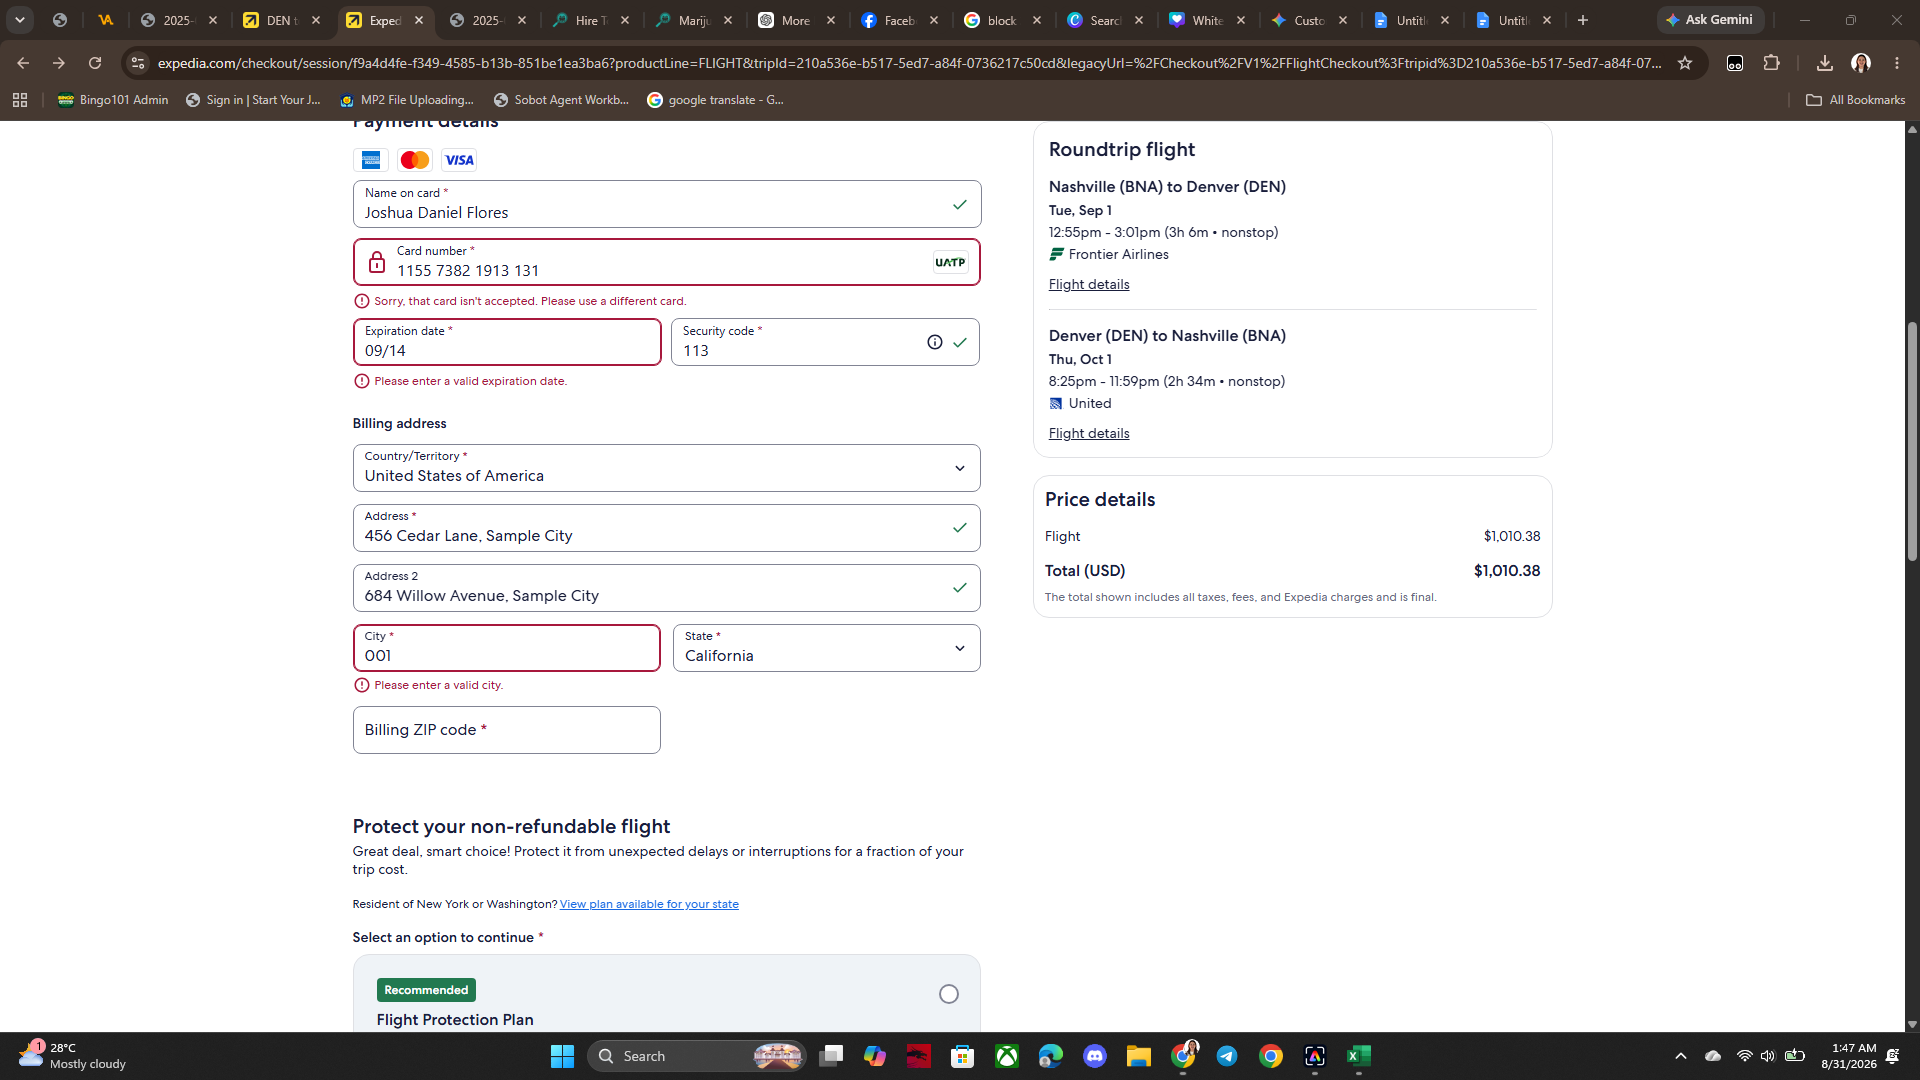
Task: Switch to the DEN flight tab
Action: pyautogui.click(x=283, y=20)
